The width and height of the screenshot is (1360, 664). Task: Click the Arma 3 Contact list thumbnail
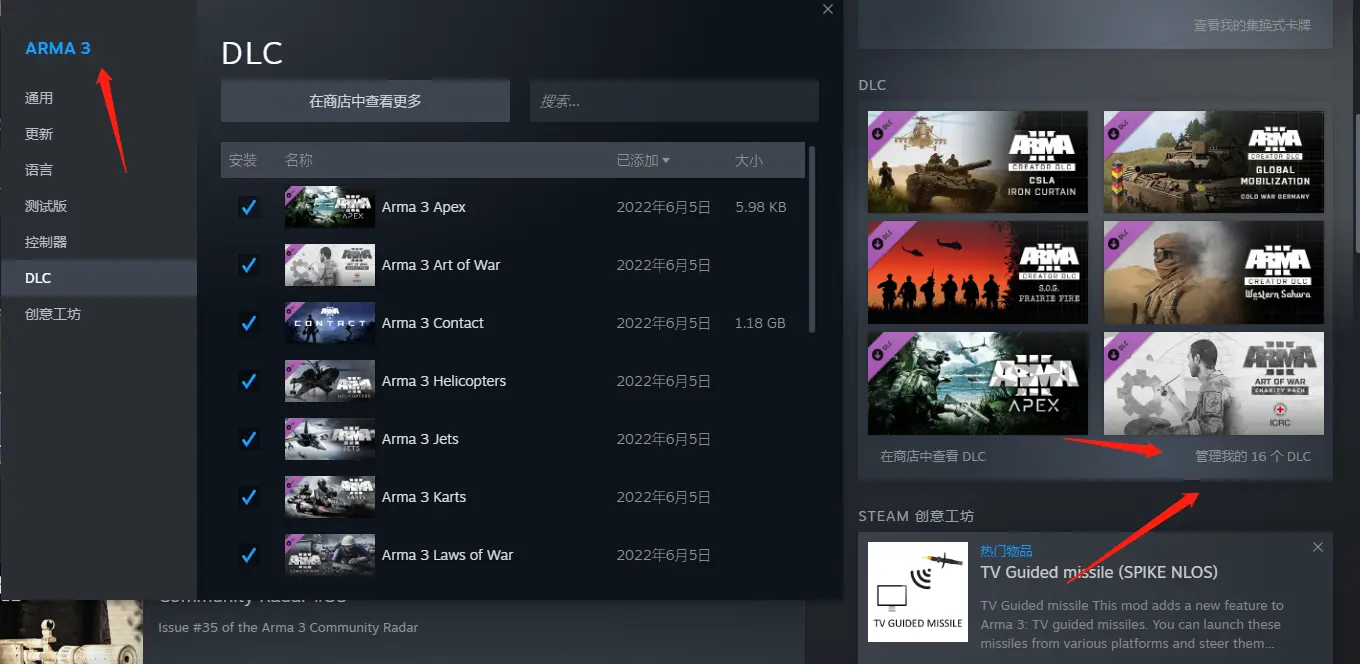pos(330,323)
